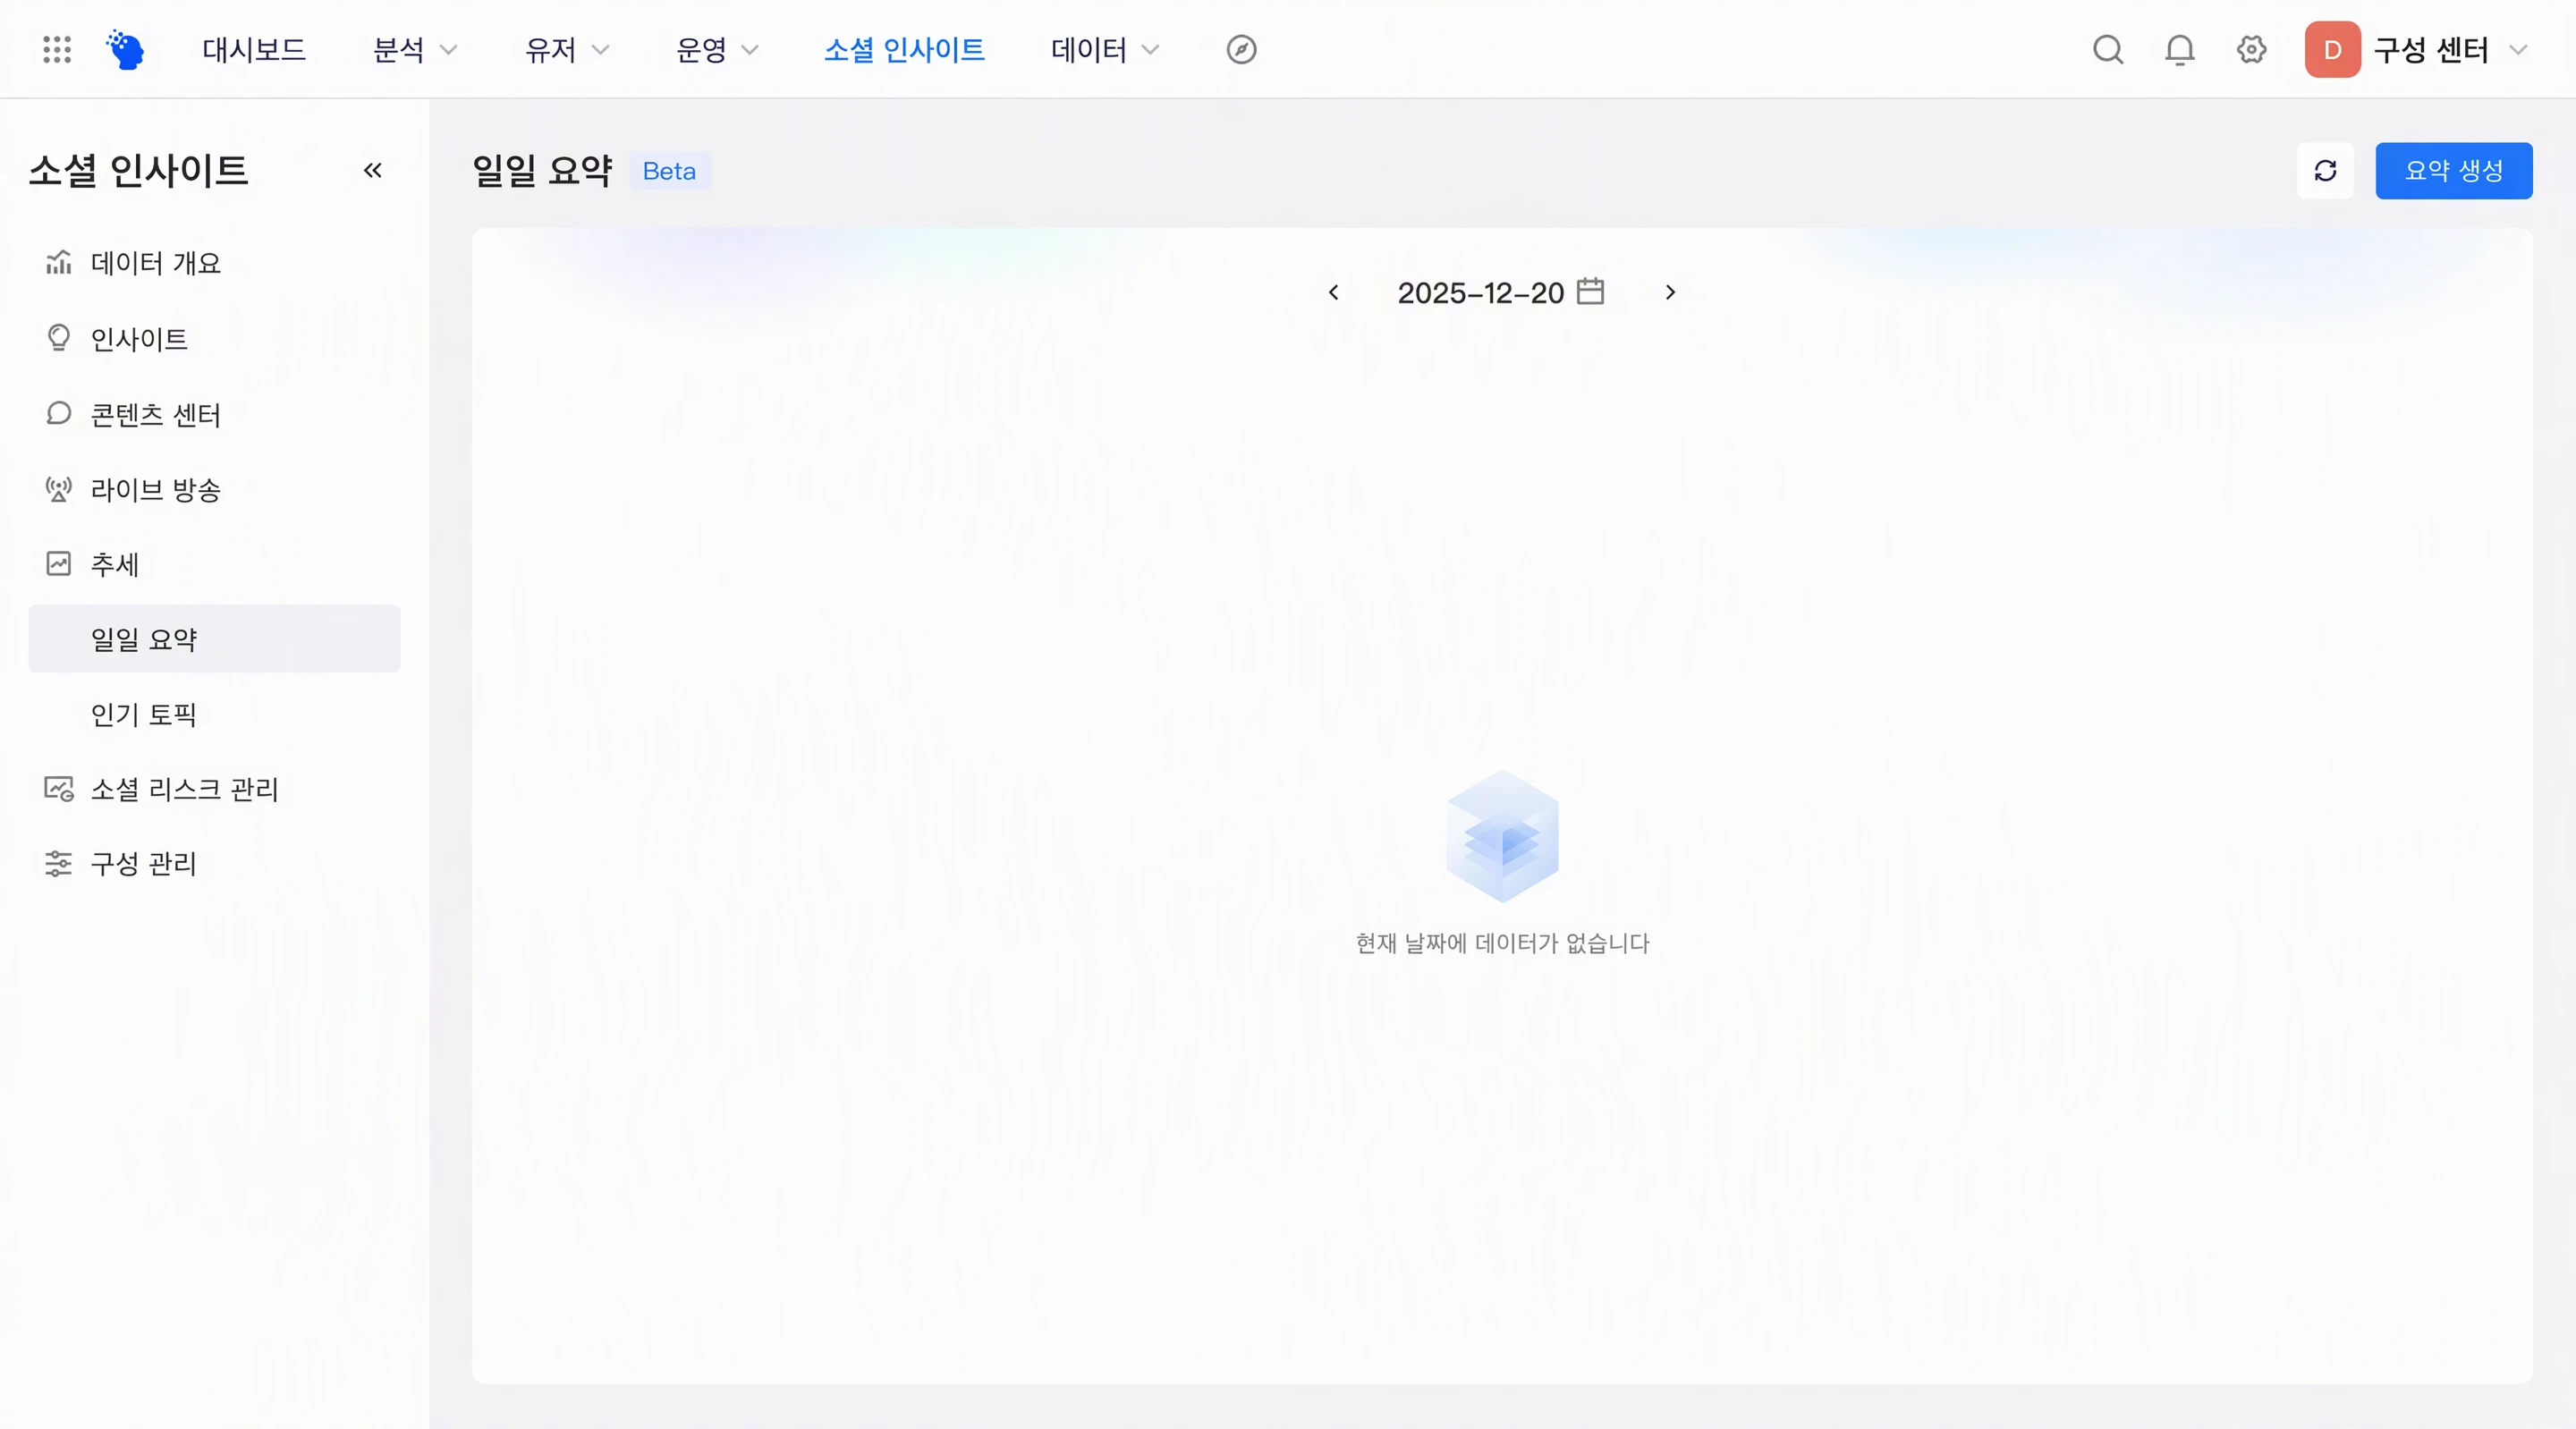
Task: Click the Beta badge
Action: (669, 171)
